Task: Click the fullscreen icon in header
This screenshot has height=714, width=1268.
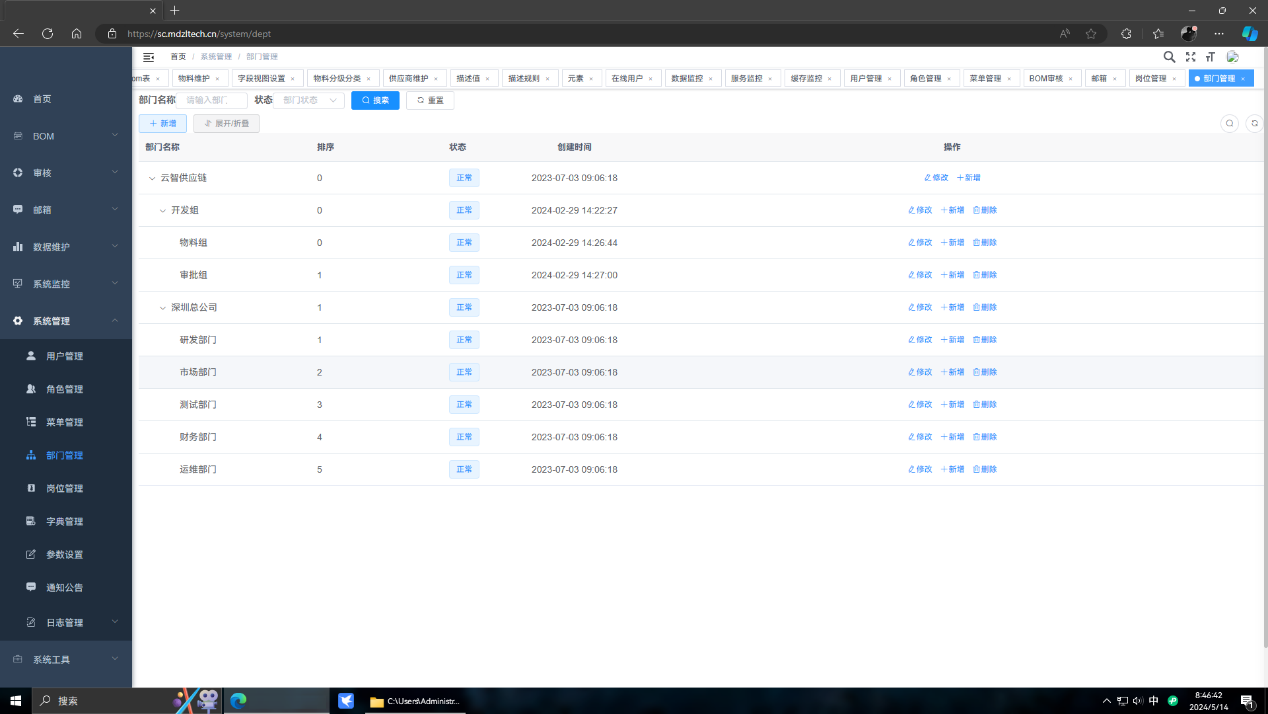Action: coord(1190,57)
